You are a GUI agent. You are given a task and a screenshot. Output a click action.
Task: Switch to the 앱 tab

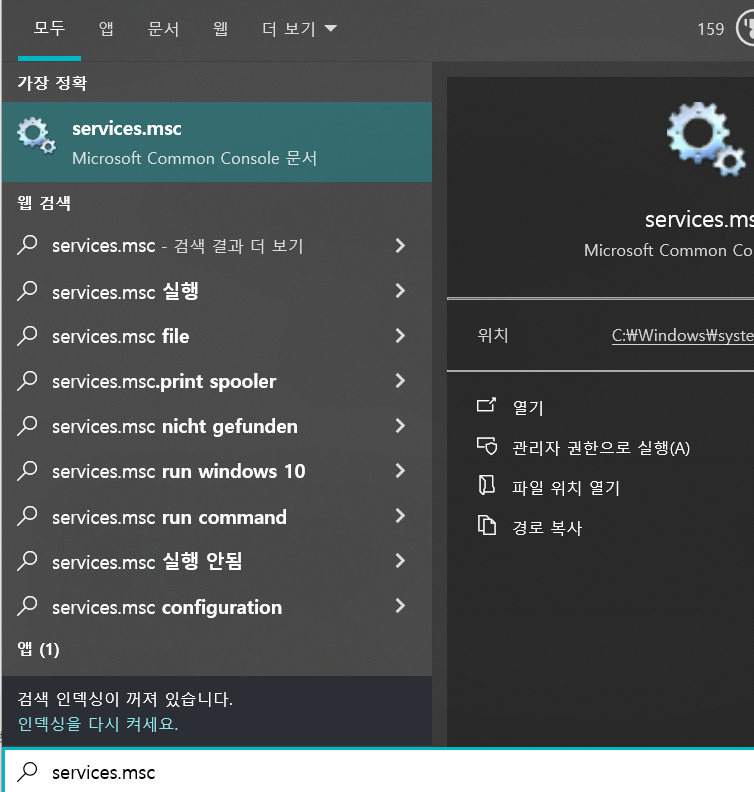[106, 28]
